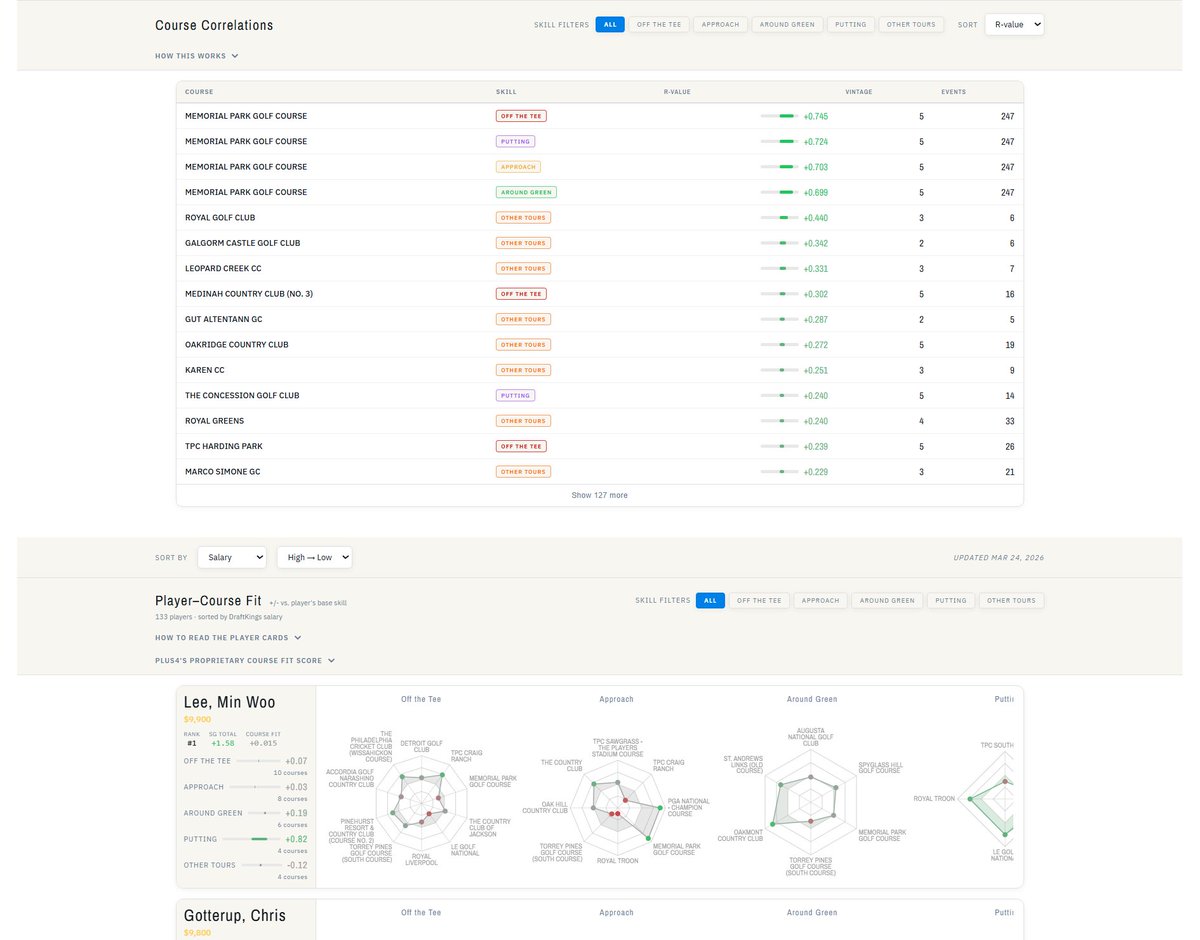Filter Course Correlations by Off the Tee

659,24
